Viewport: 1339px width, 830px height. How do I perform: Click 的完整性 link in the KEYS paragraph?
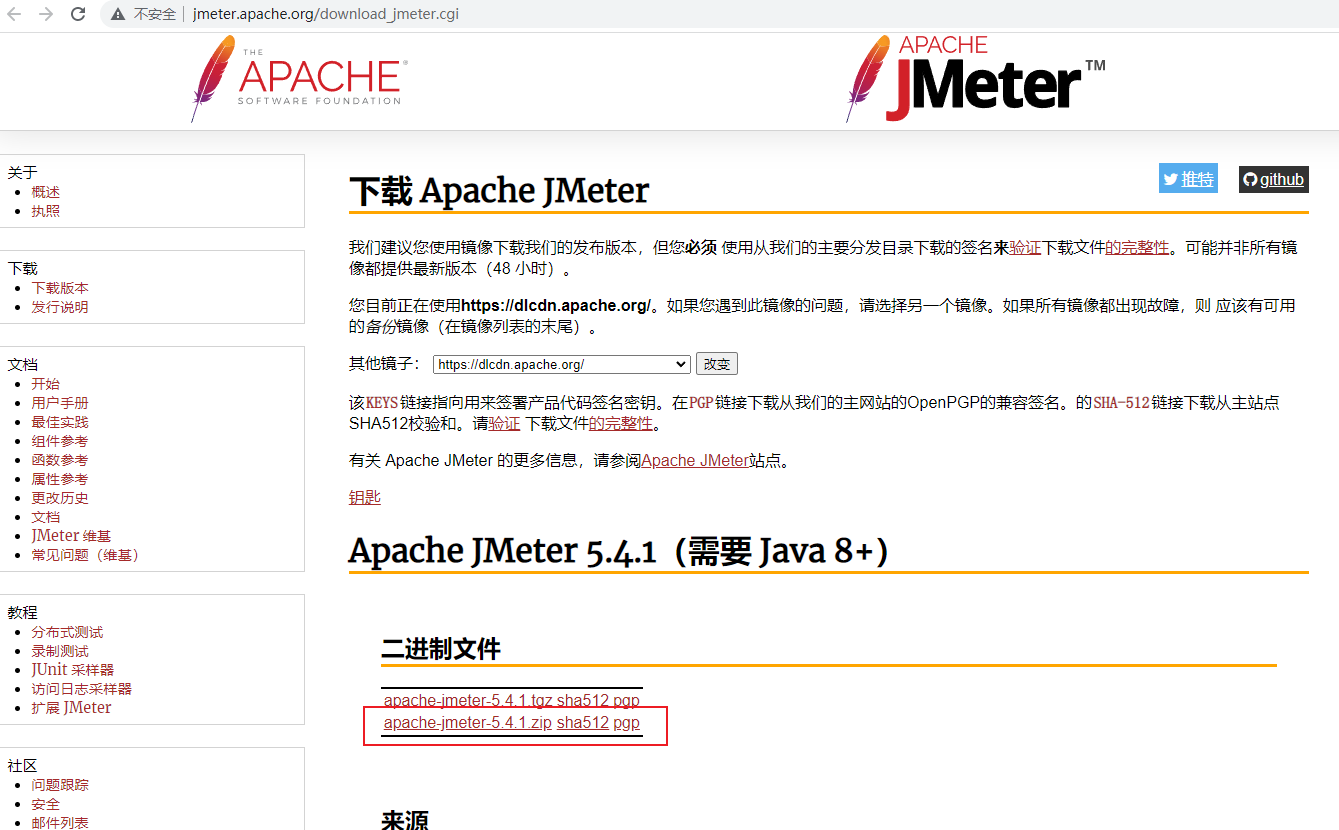point(620,423)
